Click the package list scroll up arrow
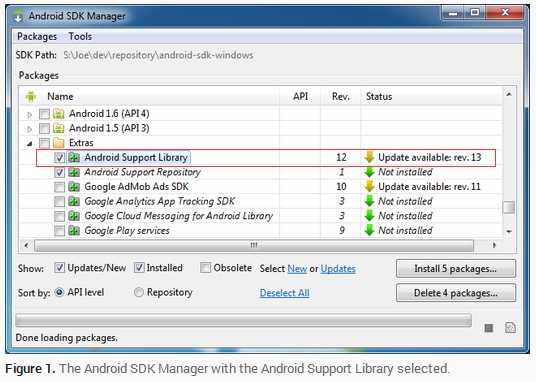The image size is (536, 382). click(509, 94)
